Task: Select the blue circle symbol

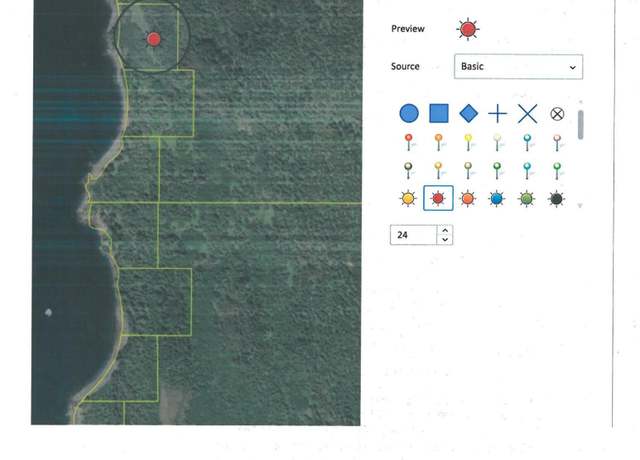Action: [409, 113]
